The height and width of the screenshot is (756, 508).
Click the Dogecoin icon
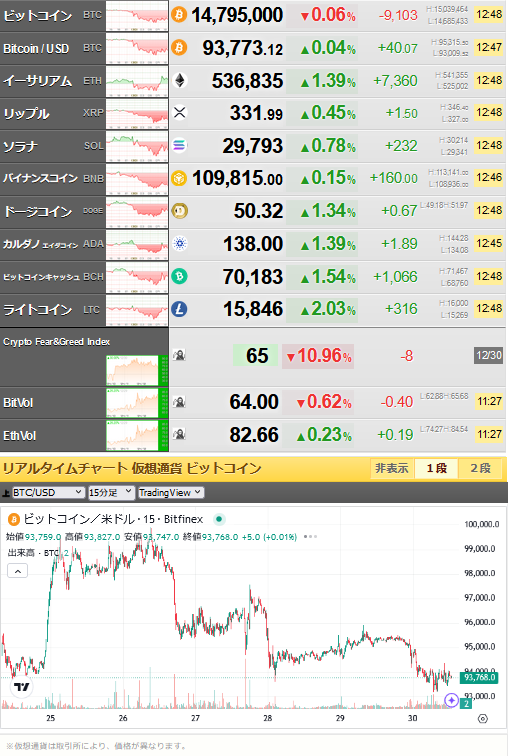[179, 211]
